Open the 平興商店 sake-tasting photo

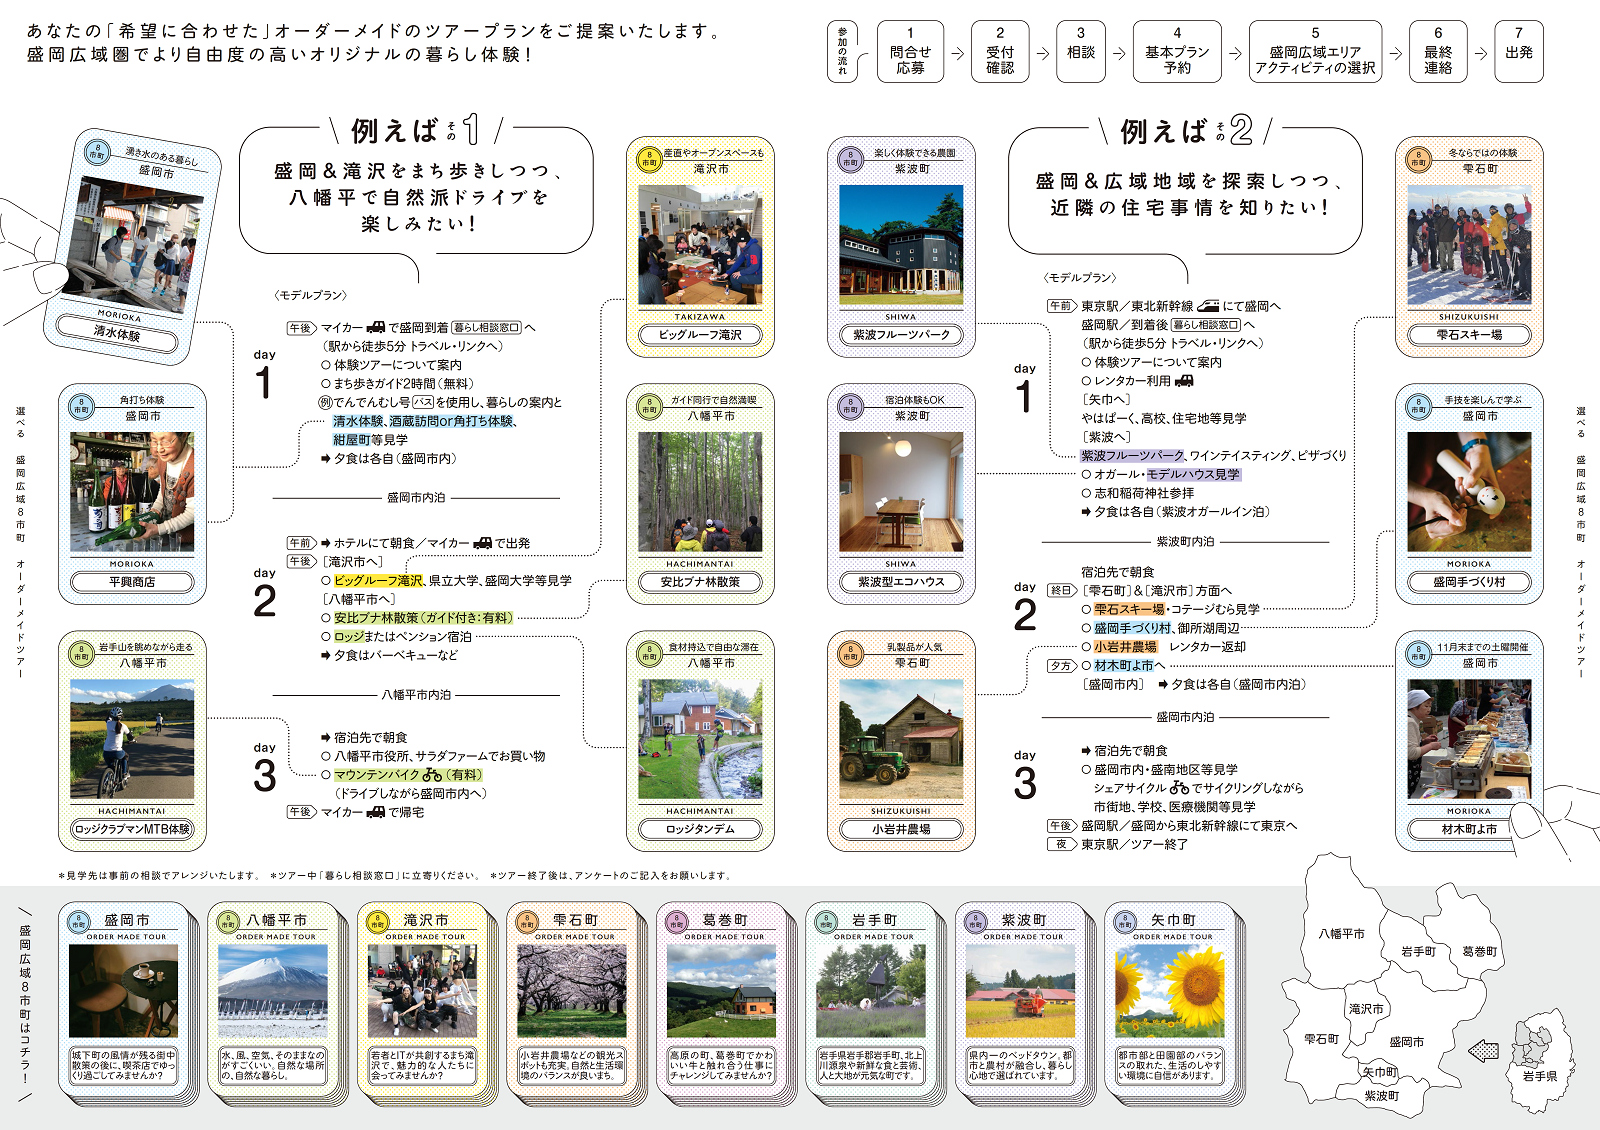coord(132,492)
